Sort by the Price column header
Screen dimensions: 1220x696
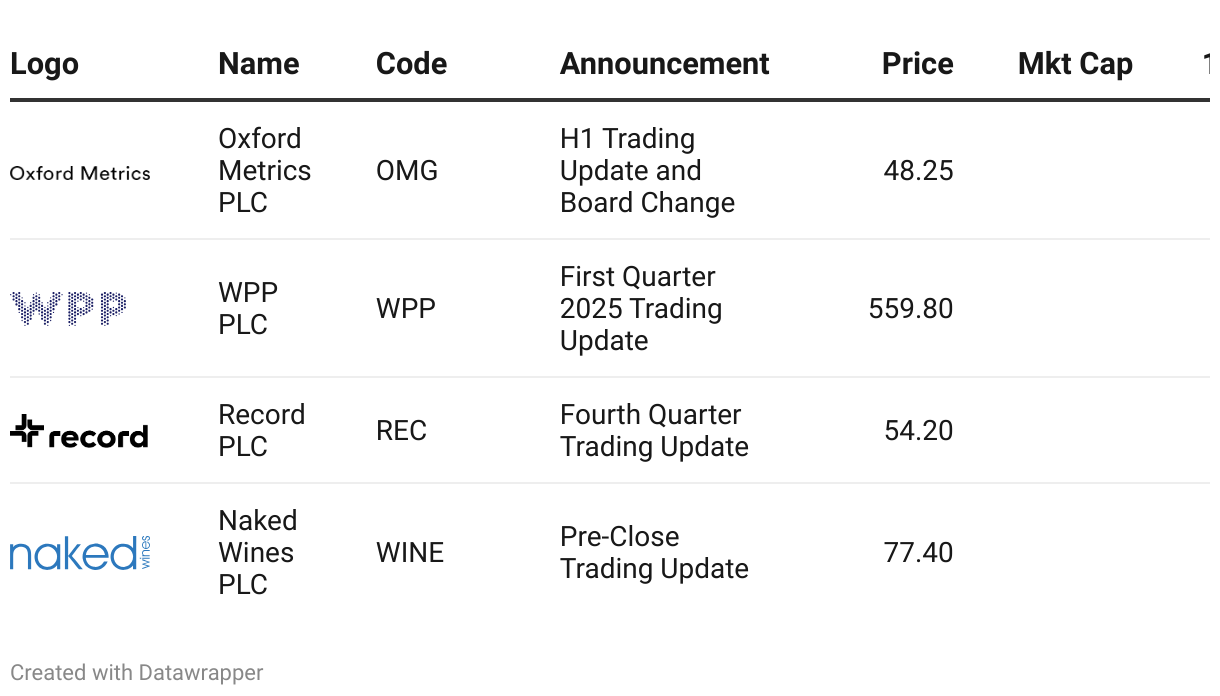tap(917, 64)
